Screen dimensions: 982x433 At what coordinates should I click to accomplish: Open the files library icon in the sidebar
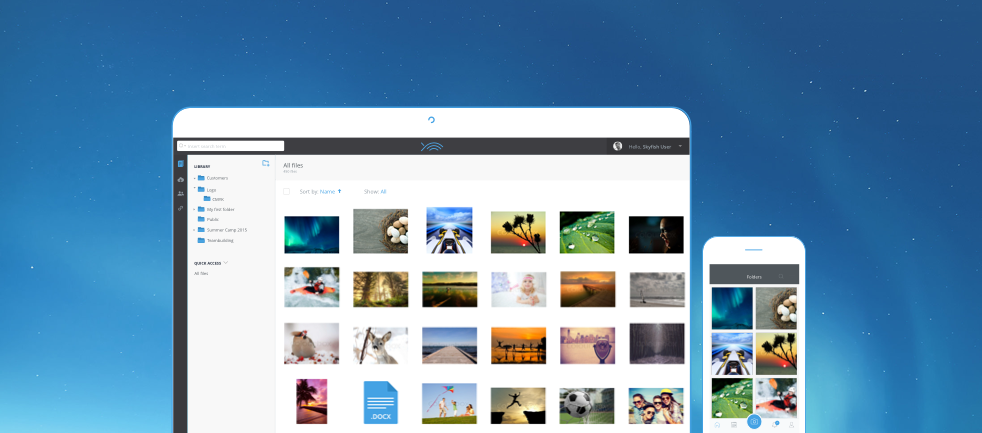pyautogui.click(x=180, y=164)
